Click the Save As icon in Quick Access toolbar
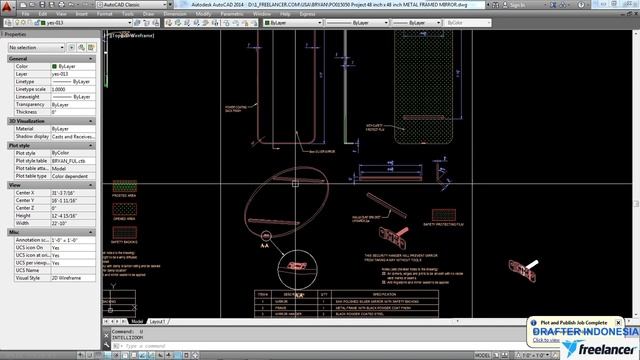This screenshot has height=360, width=640. coord(51,4)
